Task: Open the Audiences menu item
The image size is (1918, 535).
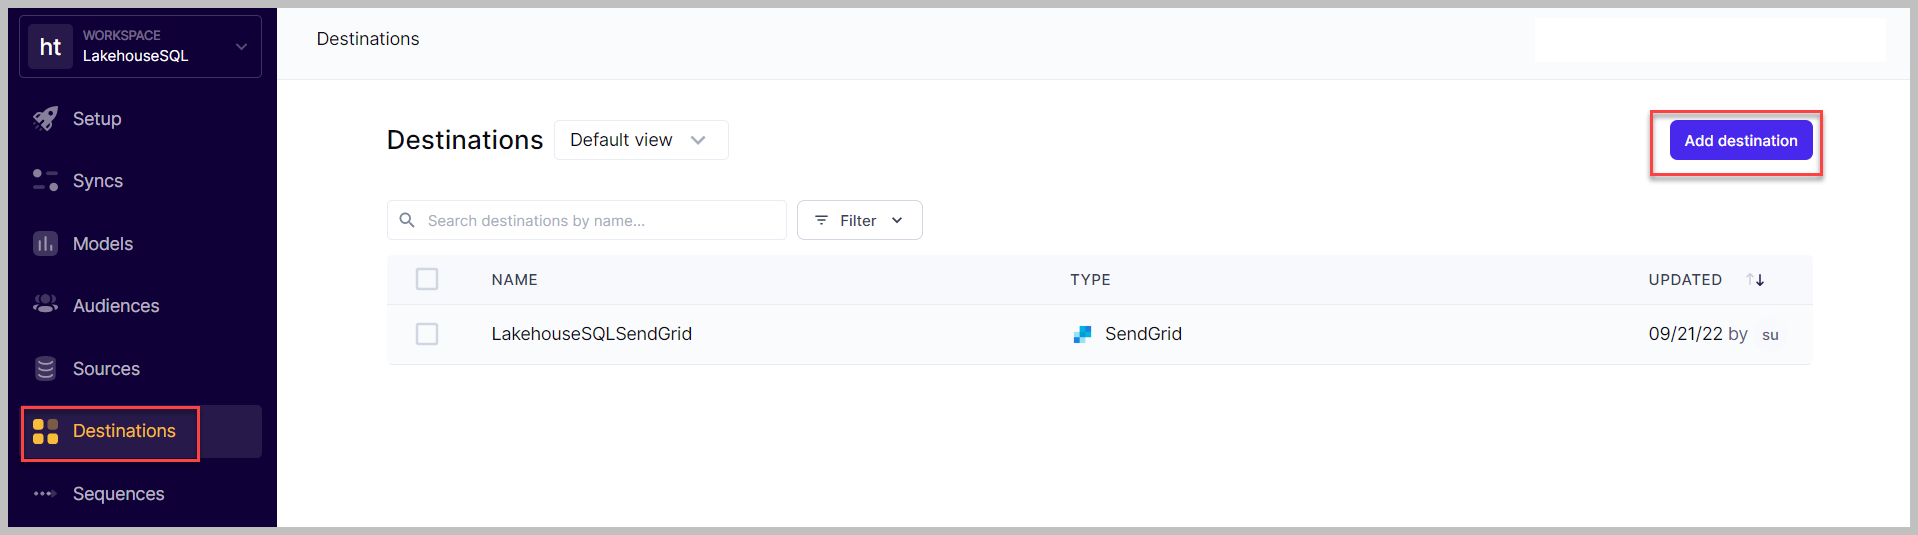Action: [x=116, y=306]
